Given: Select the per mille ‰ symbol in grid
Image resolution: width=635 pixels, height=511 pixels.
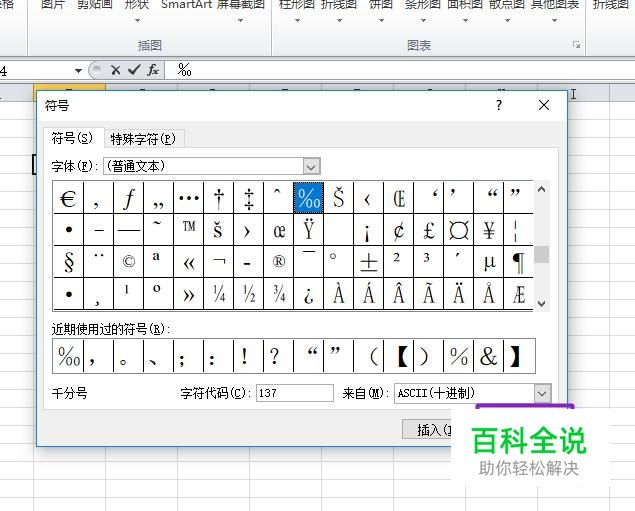Looking at the screenshot, I should [309, 198].
